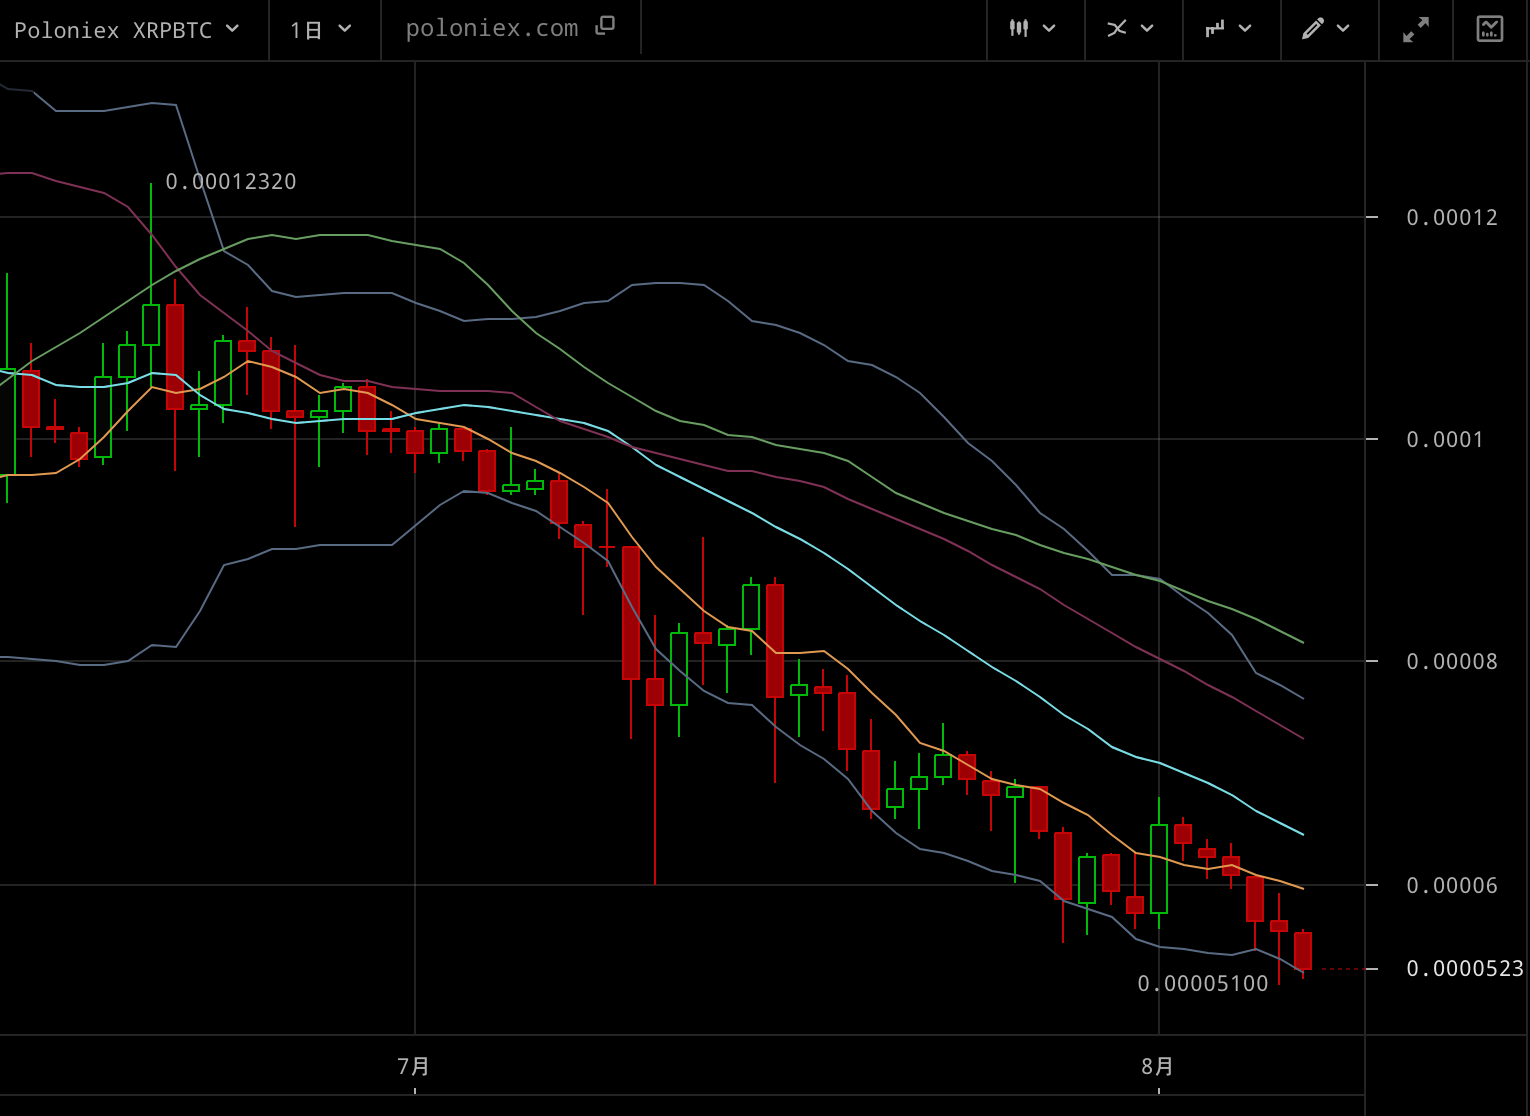
Task: Click the 8月 time axis label
Action: click(1157, 1067)
